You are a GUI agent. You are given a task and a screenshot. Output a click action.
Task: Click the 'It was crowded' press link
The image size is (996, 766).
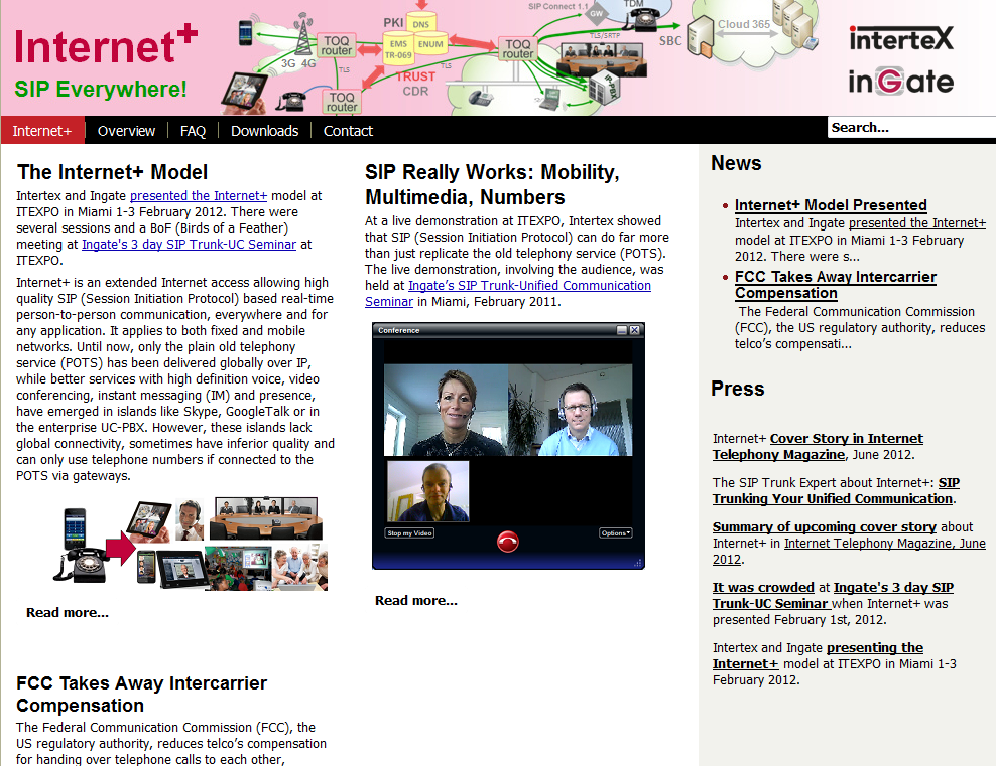coord(764,588)
